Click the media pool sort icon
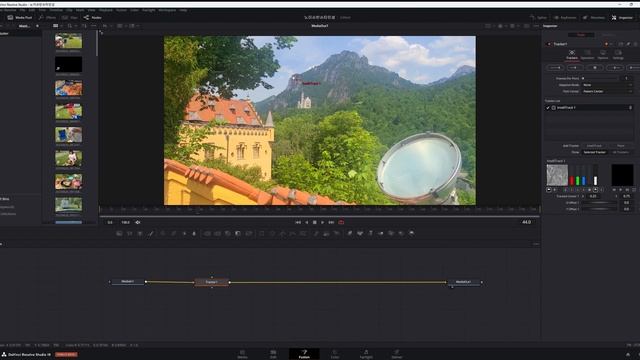The image size is (640, 360). click(x=84, y=26)
